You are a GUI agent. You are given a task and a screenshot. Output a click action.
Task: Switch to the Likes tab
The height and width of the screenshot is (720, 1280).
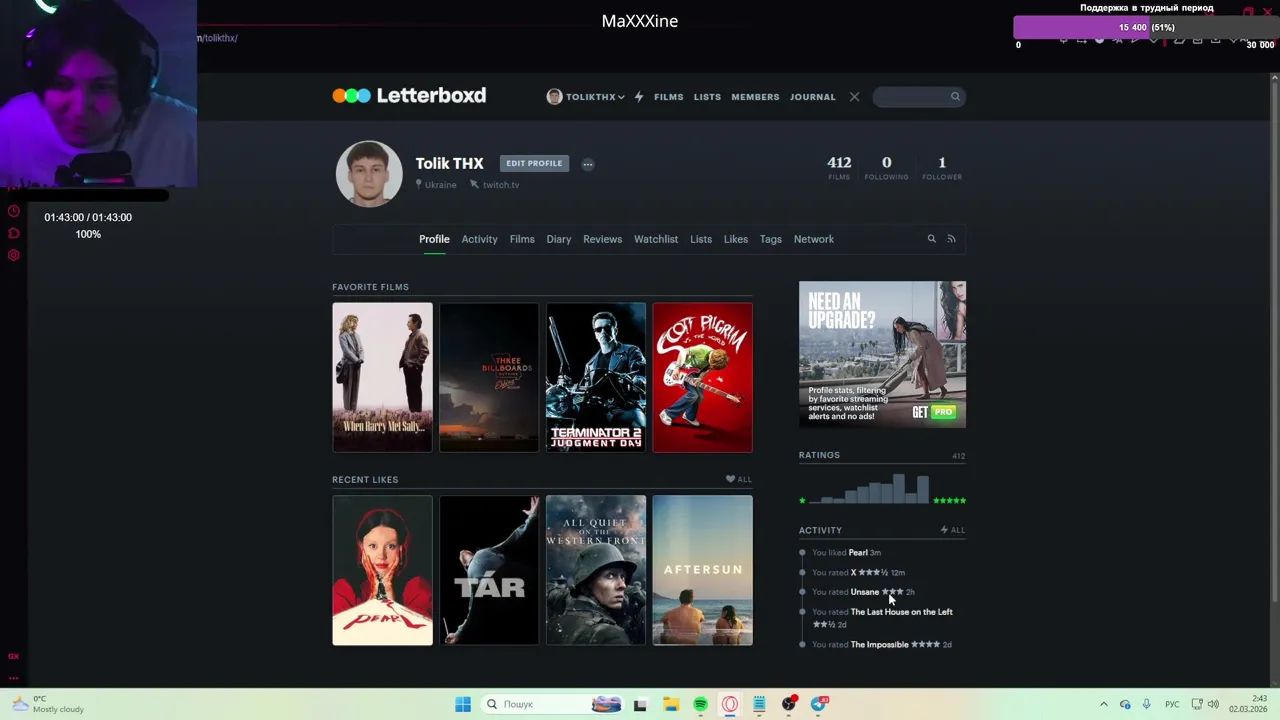[x=736, y=239]
